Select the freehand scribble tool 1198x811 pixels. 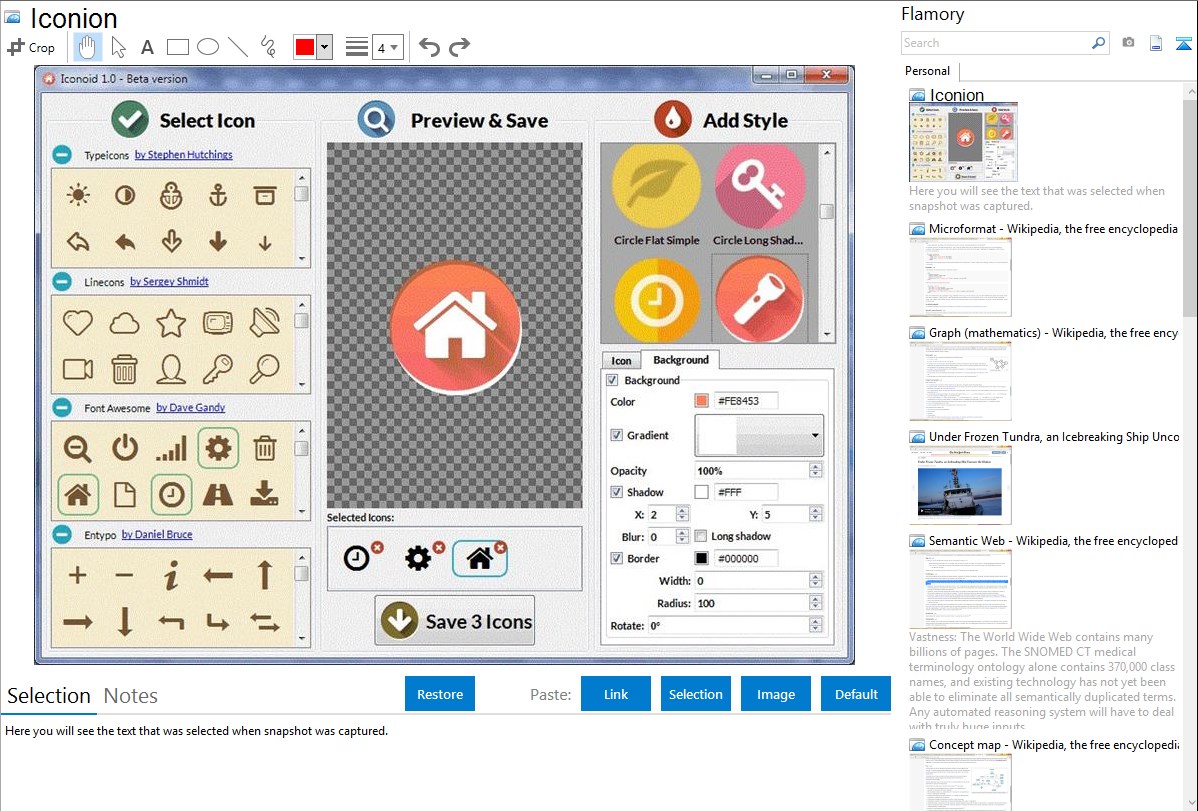(268, 47)
